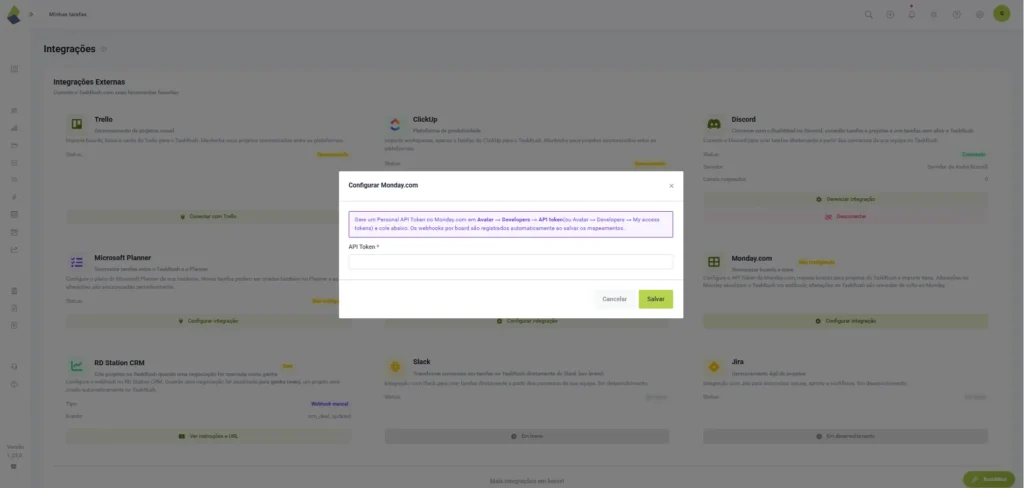Click the Configurar Monday.com dialog title
This screenshot has height=488, width=1024.
tap(383, 186)
